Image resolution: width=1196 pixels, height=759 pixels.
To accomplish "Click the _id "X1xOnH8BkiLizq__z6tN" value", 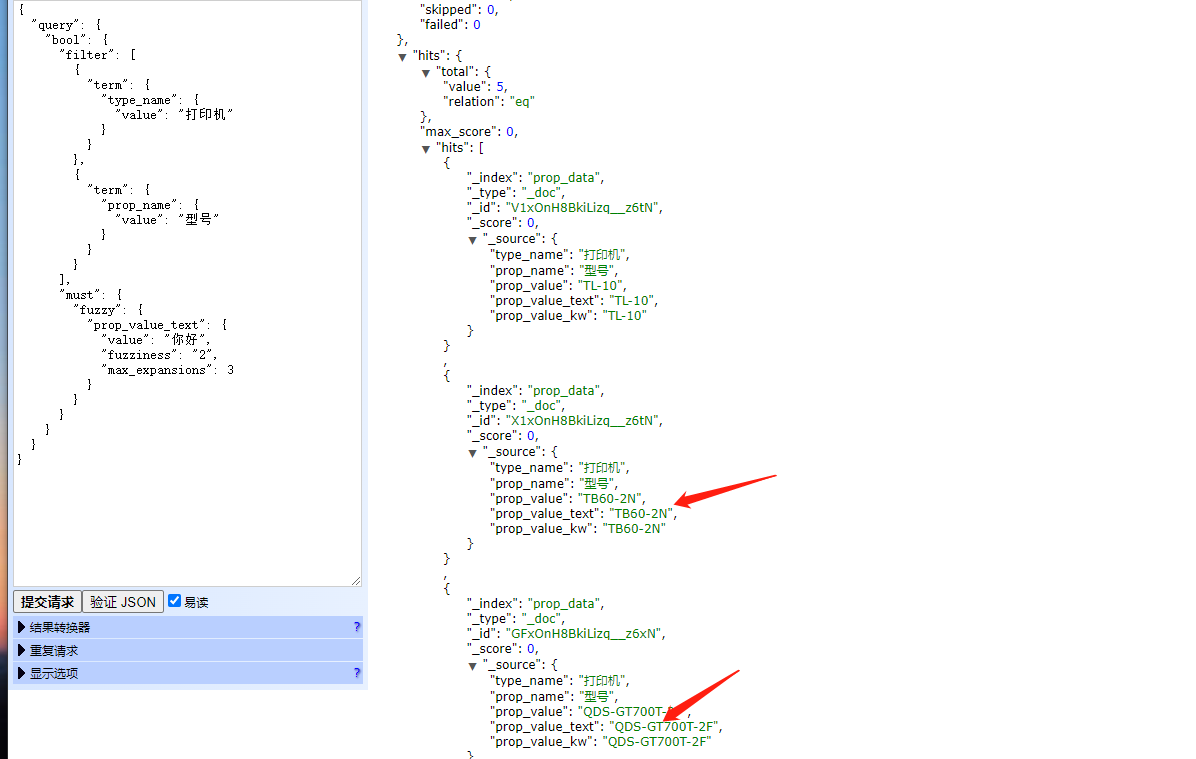I will pos(583,420).
